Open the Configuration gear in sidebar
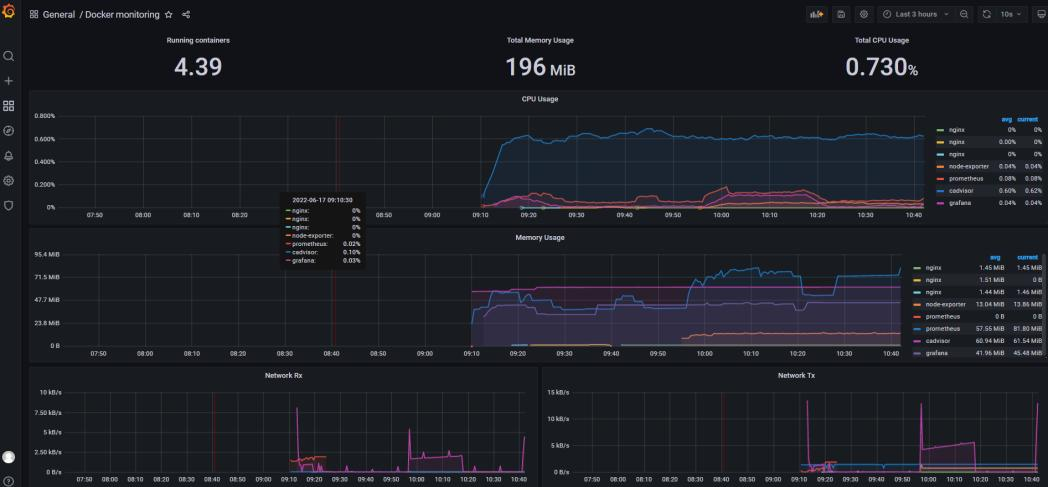 (9, 180)
